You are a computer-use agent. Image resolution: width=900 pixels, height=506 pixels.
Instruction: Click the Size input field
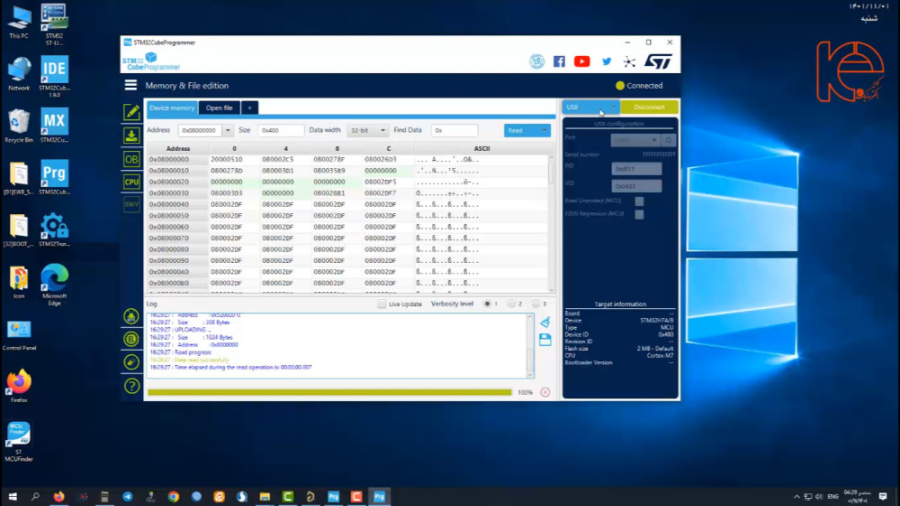pos(281,131)
